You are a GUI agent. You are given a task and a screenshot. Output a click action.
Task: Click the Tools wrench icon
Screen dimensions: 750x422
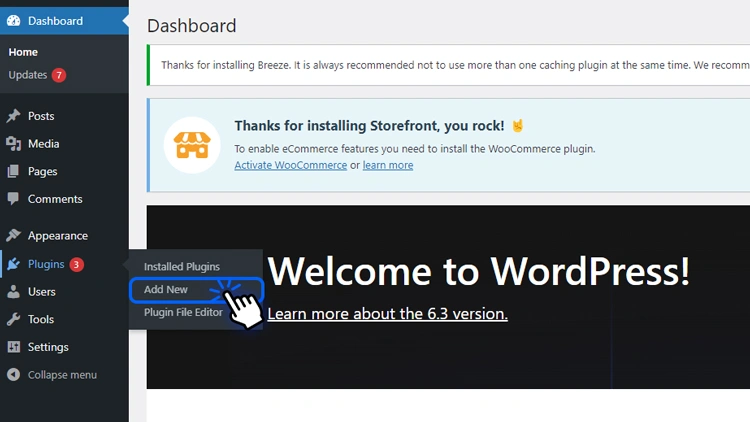tap(13, 320)
